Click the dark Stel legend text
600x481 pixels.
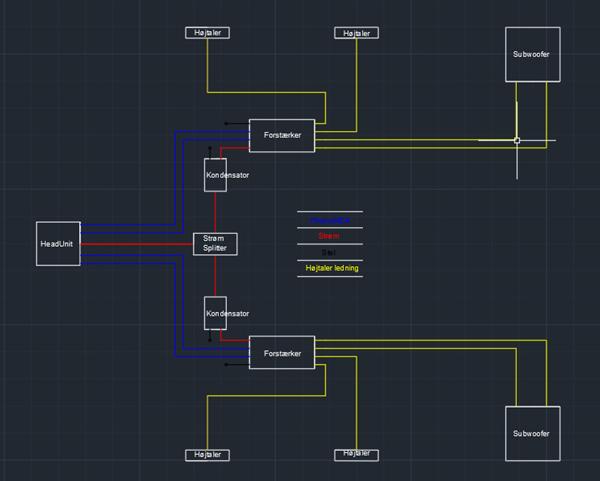tap(329, 252)
